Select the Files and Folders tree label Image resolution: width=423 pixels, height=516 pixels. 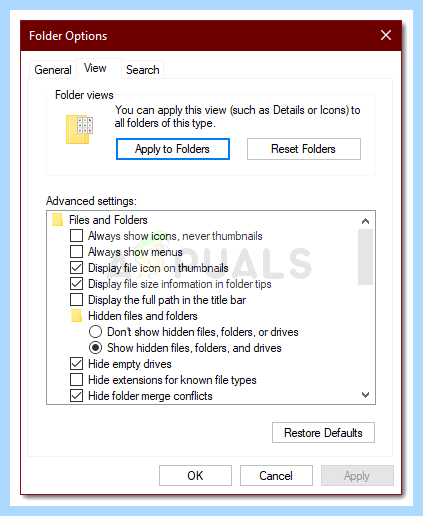108,220
